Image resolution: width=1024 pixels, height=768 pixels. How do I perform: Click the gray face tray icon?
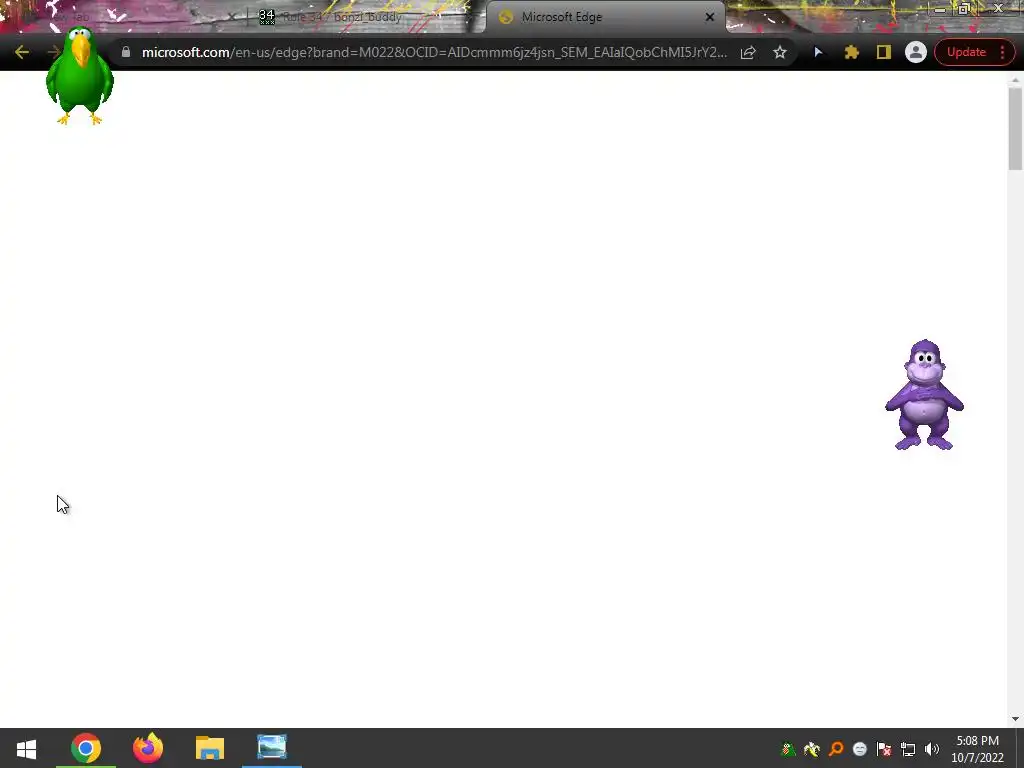859,749
